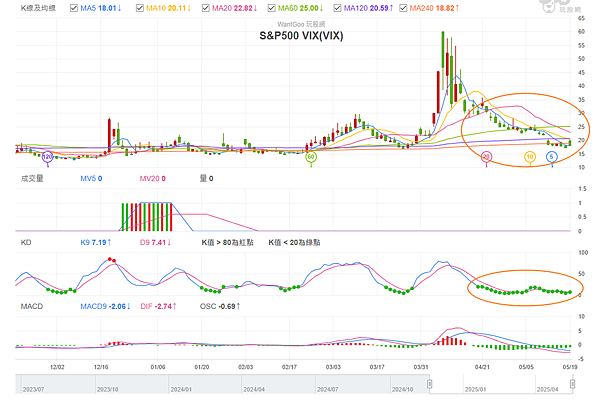The height and width of the screenshot is (400, 600).
Task: Click the blue 5 marker near the latest candles
Action: coord(551,157)
